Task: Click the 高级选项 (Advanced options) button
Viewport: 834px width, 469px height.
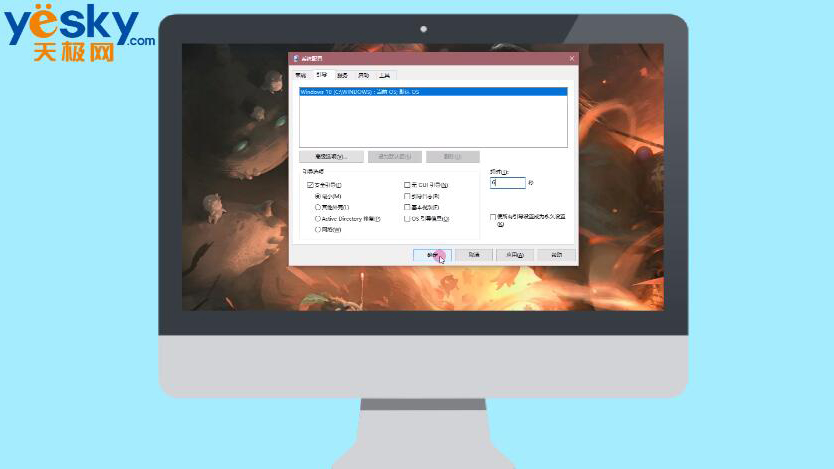Action: [331, 157]
